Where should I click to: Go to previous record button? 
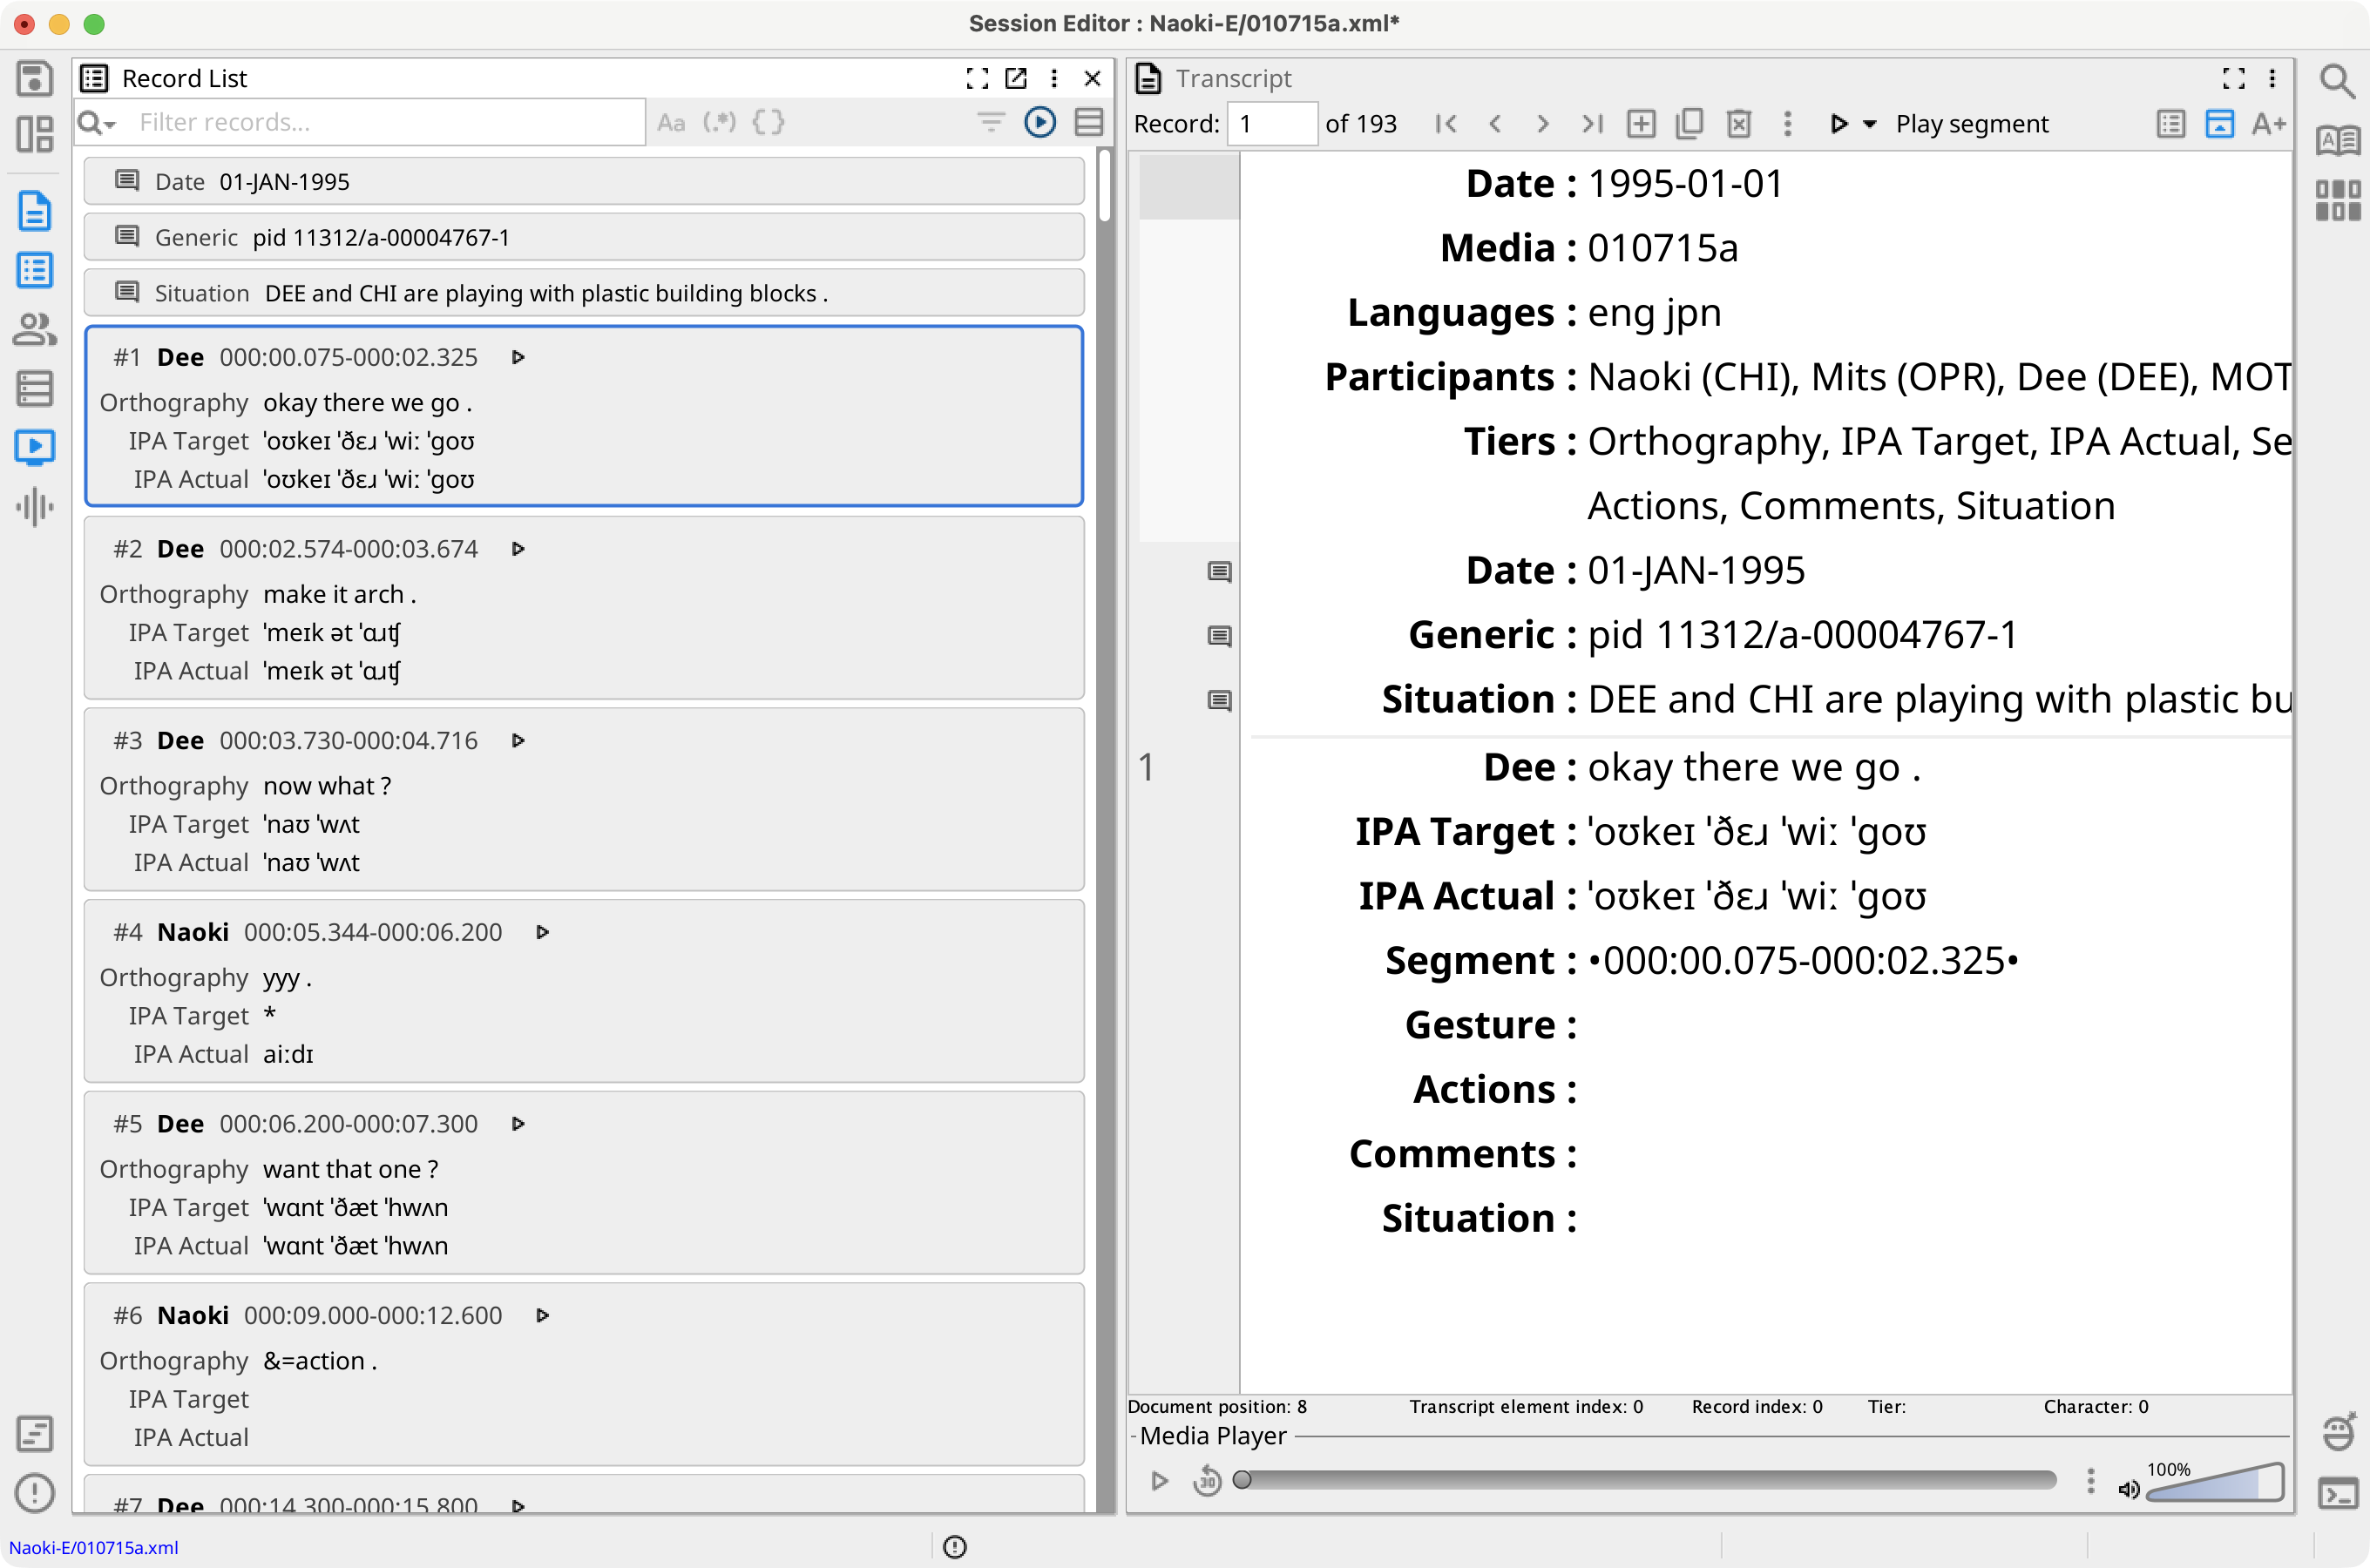1495,124
